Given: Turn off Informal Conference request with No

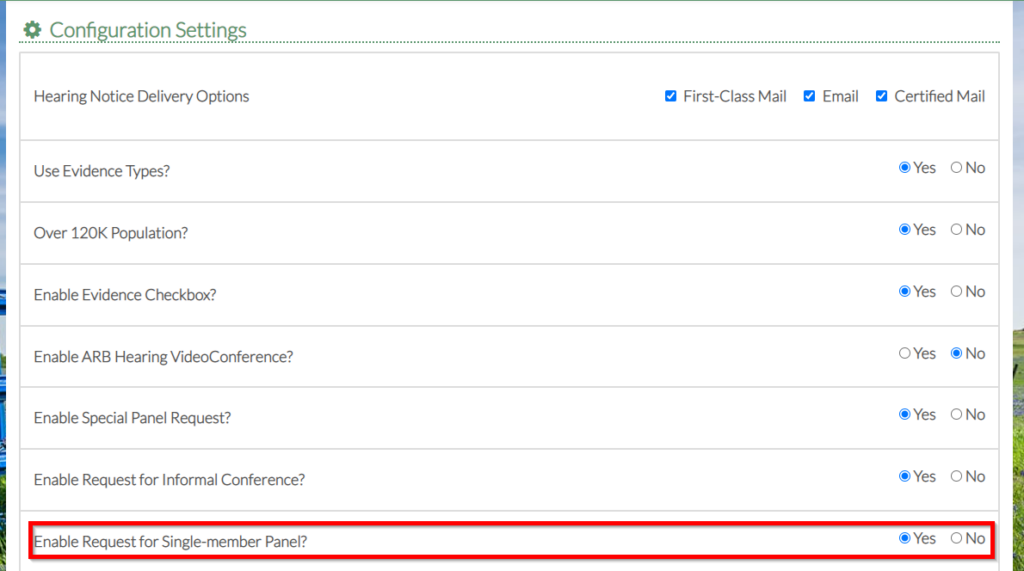Looking at the screenshot, I should [x=956, y=477].
